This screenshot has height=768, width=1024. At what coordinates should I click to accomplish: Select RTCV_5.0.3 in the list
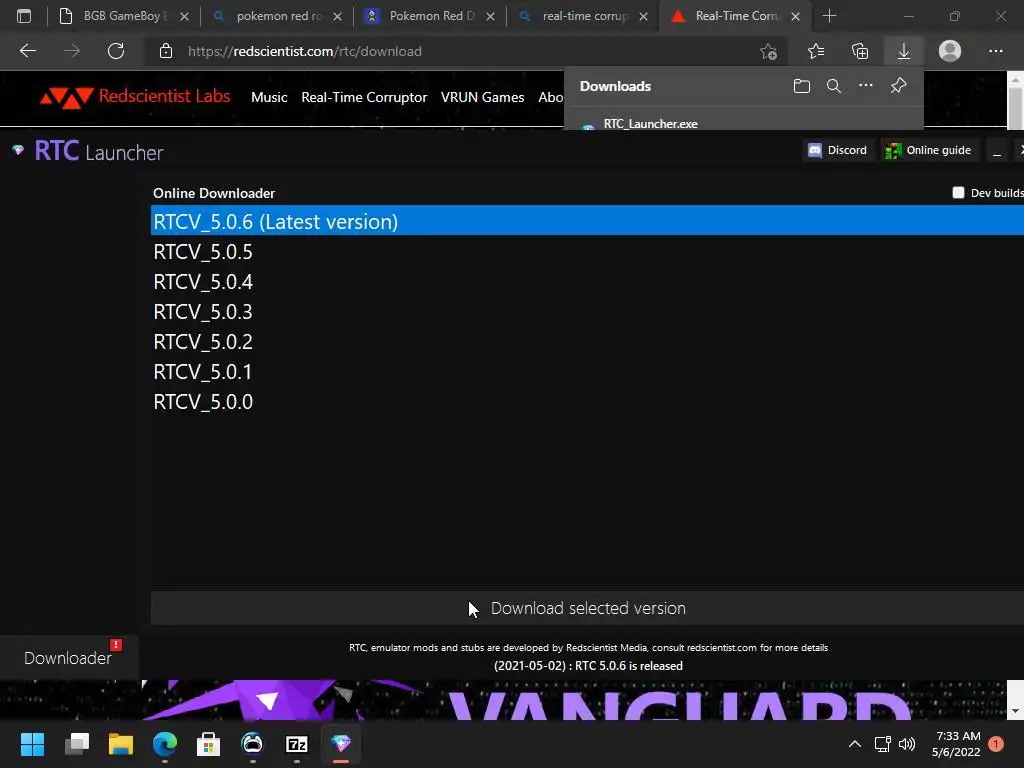(x=587, y=312)
